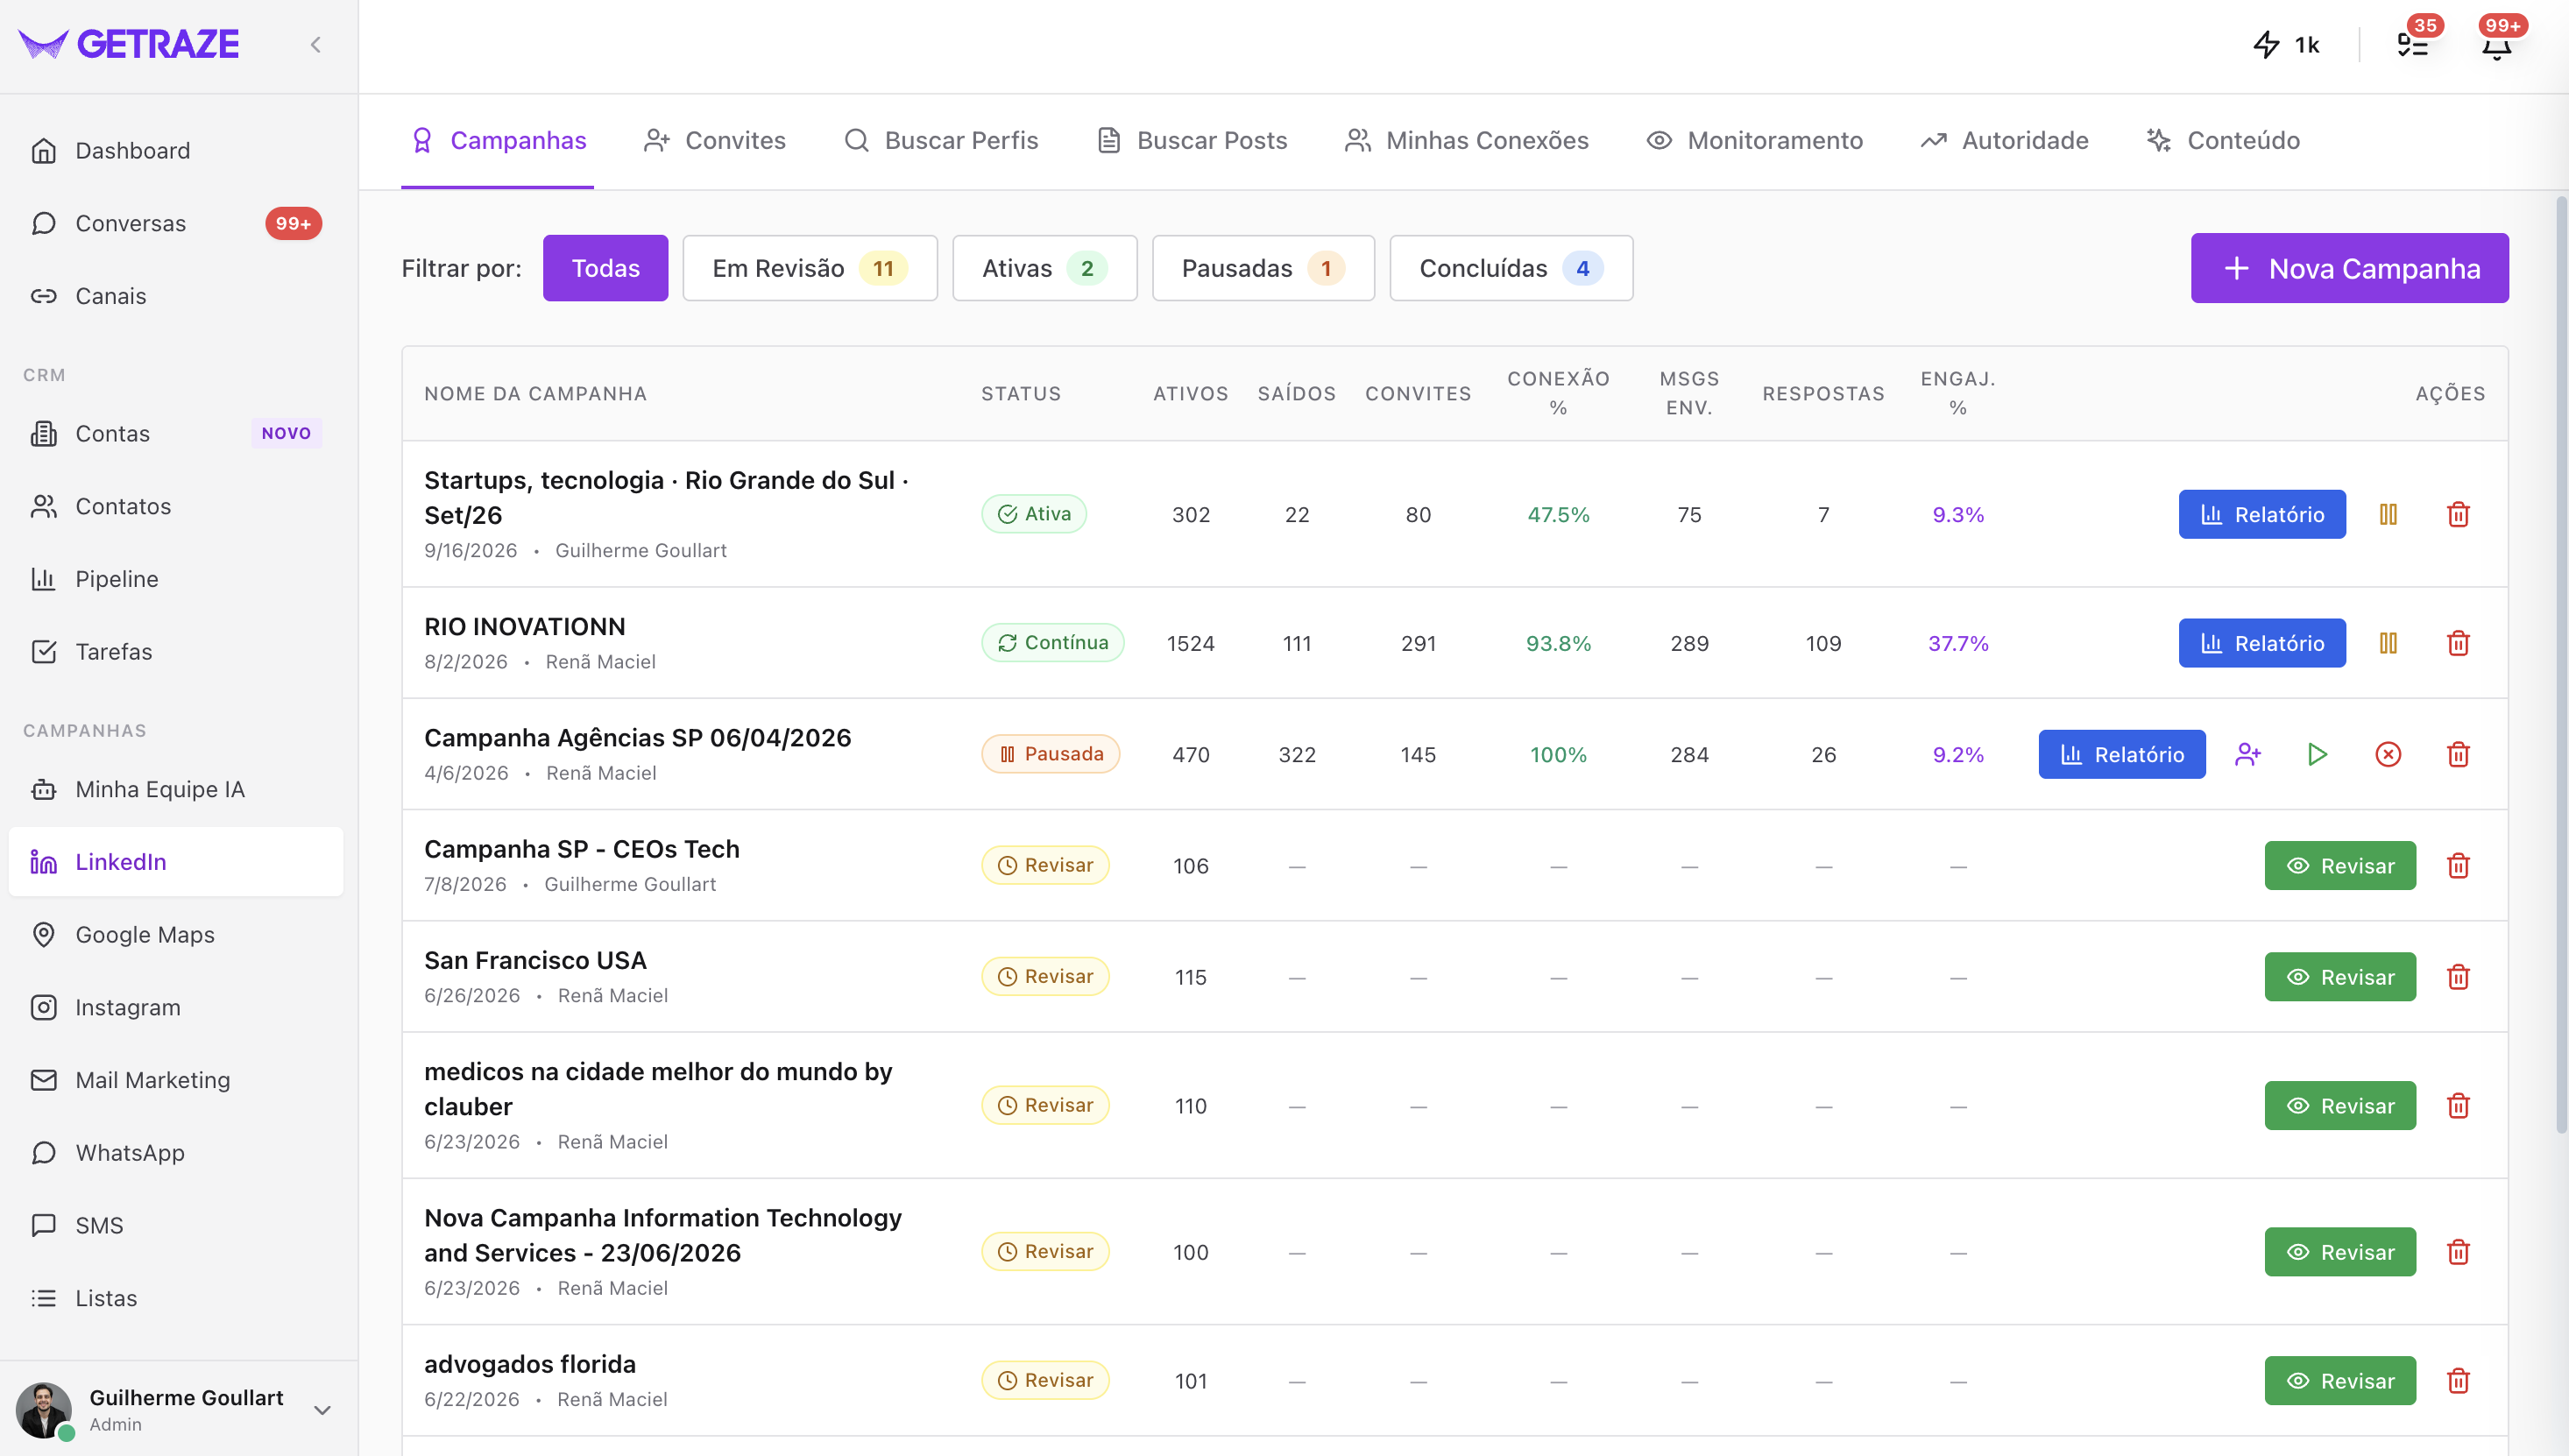
Task: Delete medicos na cidade melhor campaign
Action: 2458,1105
